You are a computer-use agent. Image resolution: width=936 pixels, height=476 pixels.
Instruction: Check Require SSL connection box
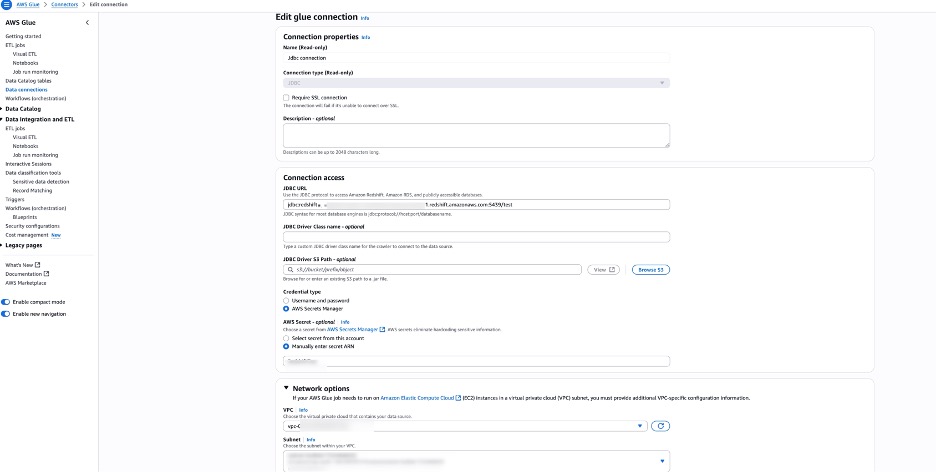coord(287,97)
